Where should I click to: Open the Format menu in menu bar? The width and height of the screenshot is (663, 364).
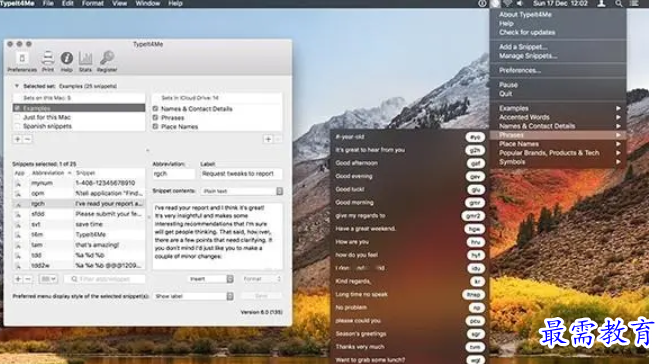click(93, 3)
